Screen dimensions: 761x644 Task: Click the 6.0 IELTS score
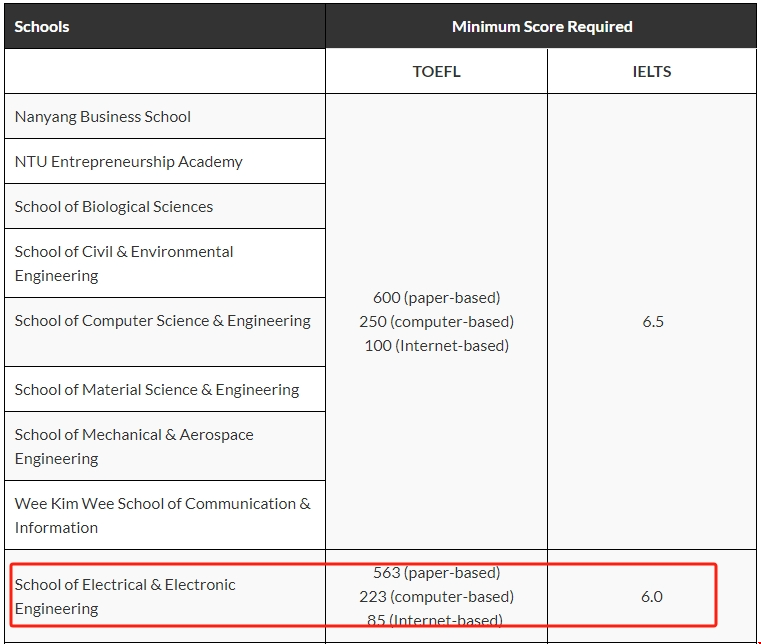652,597
